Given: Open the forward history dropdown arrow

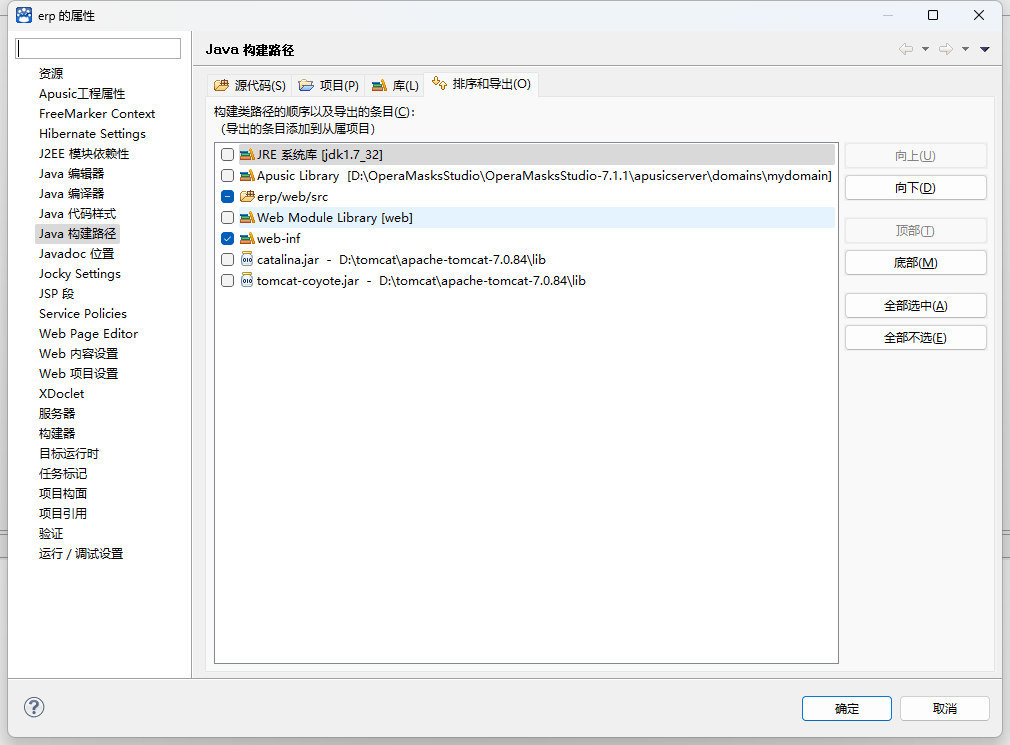Looking at the screenshot, I should click(966, 49).
